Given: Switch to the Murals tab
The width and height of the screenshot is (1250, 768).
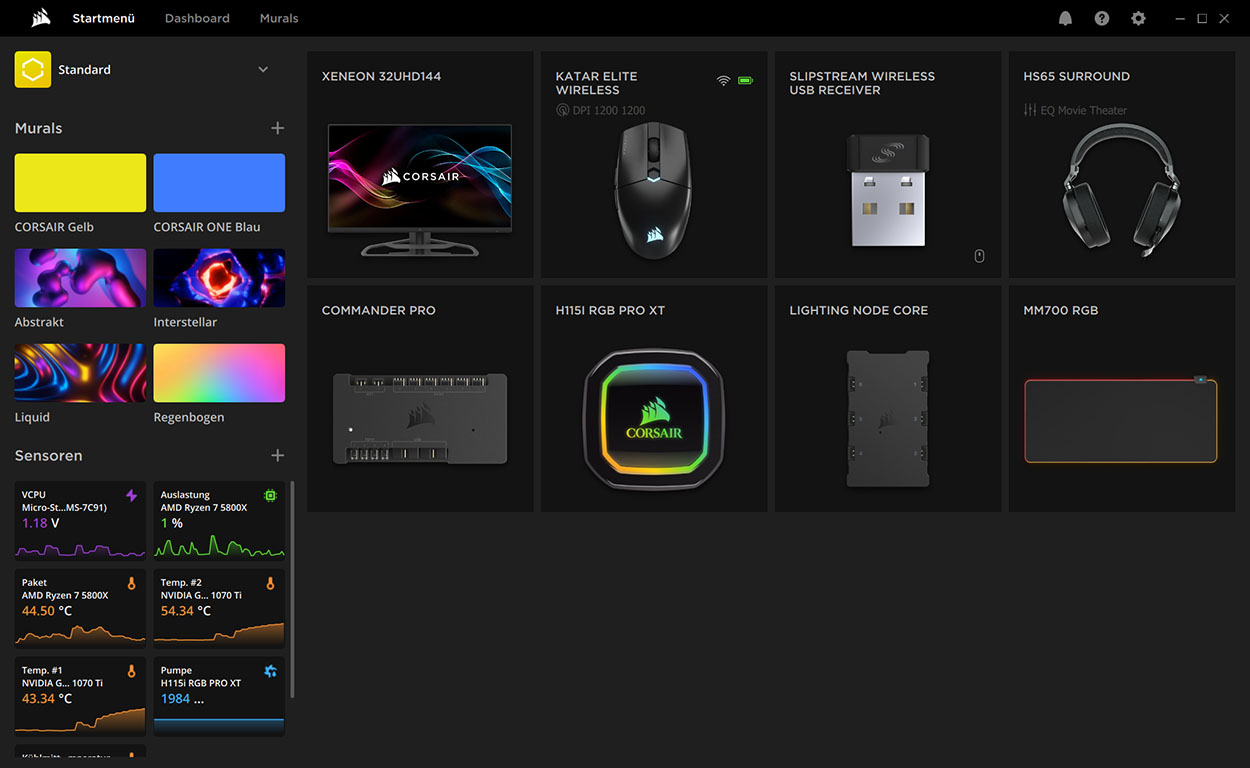Looking at the screenshot, I should pos(279,18).
